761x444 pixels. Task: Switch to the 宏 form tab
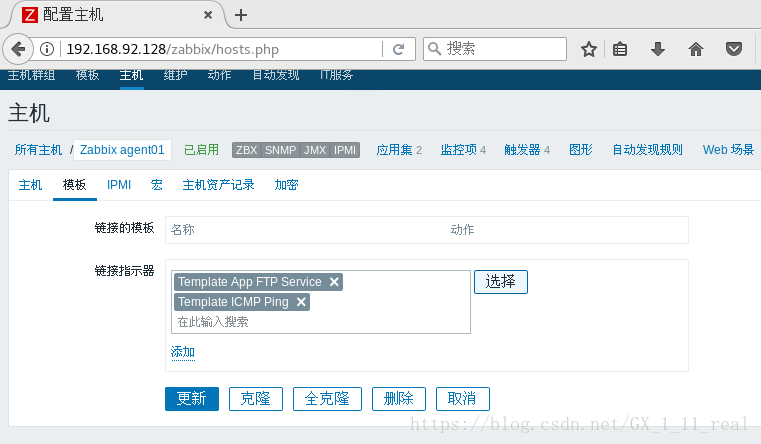coord(157,185)
